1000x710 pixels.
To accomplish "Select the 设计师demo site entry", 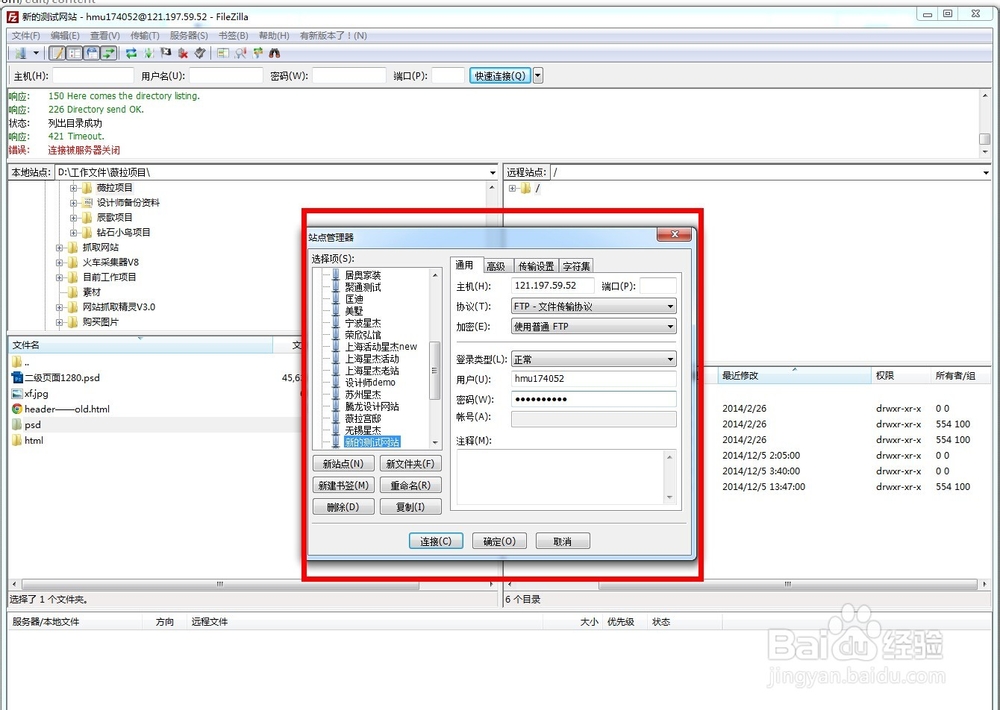I will point(370,383).
